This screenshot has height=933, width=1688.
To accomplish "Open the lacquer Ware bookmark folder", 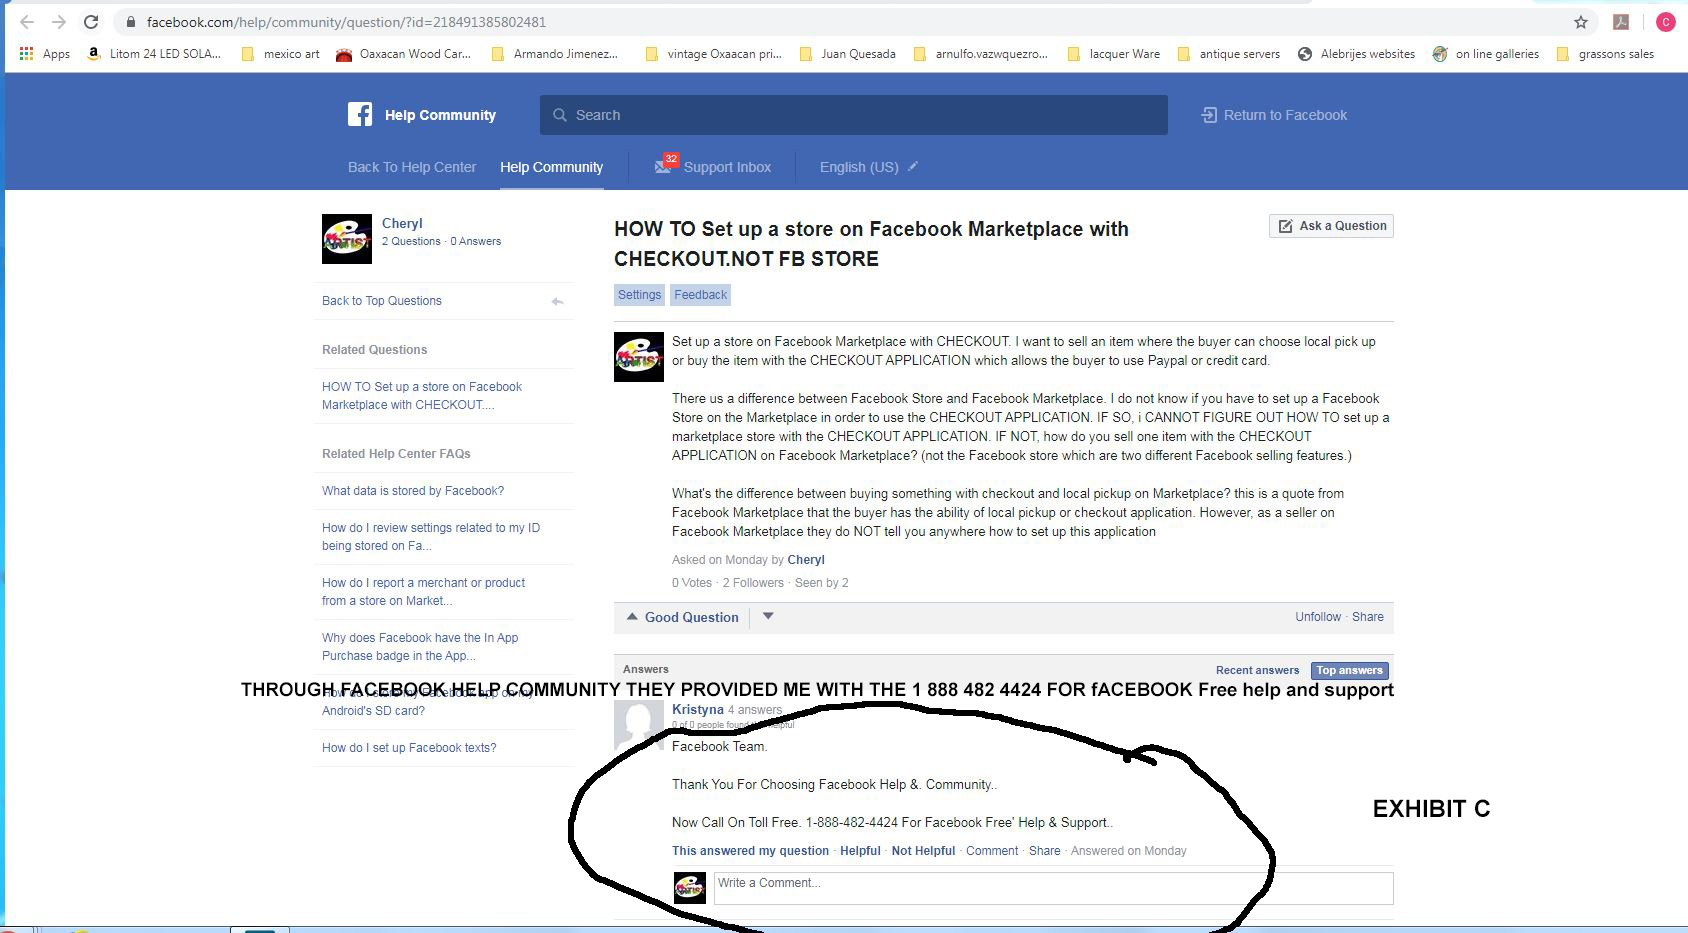I will [1114, 54].
